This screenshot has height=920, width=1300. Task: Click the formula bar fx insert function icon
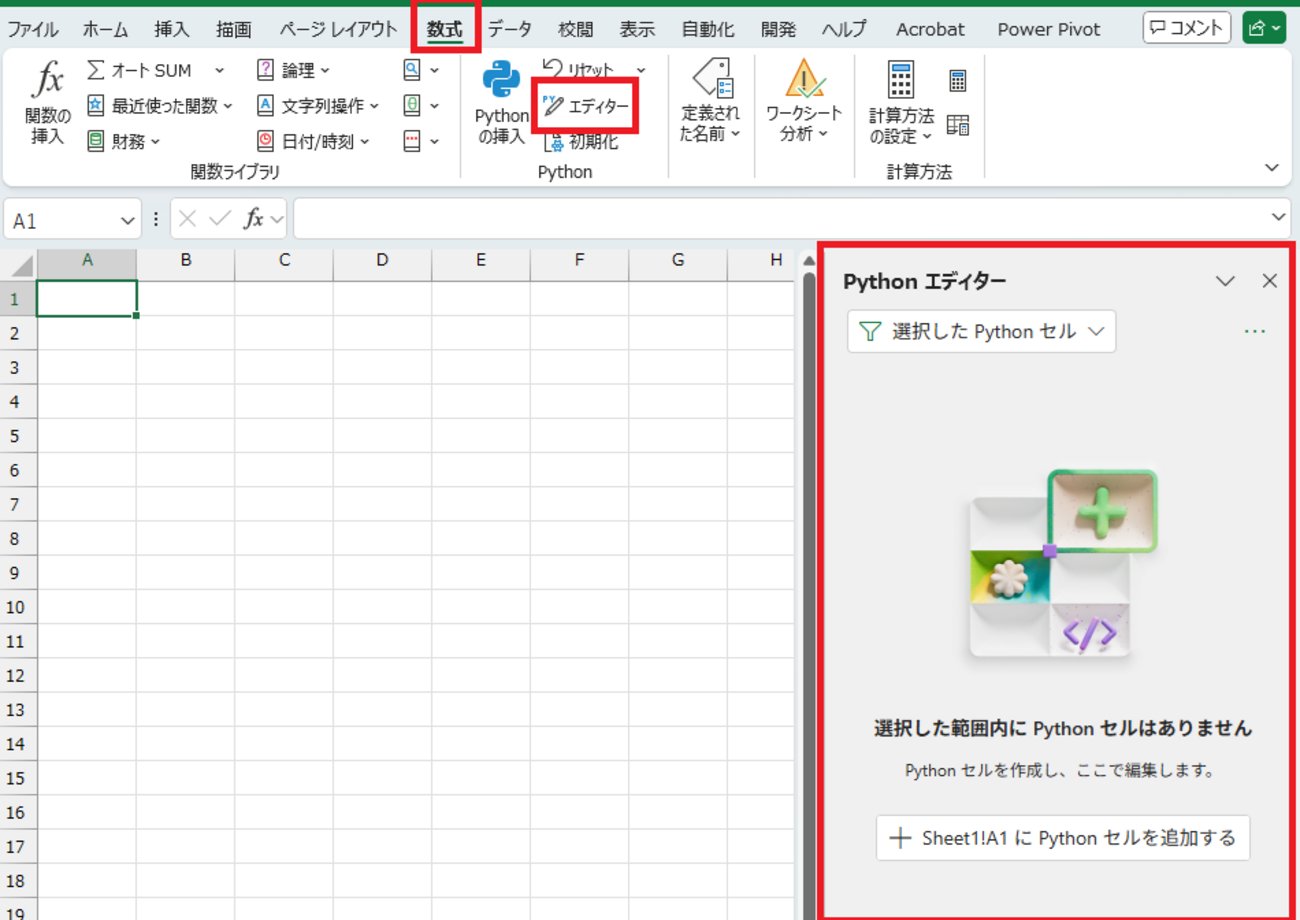tap(254, 219)
